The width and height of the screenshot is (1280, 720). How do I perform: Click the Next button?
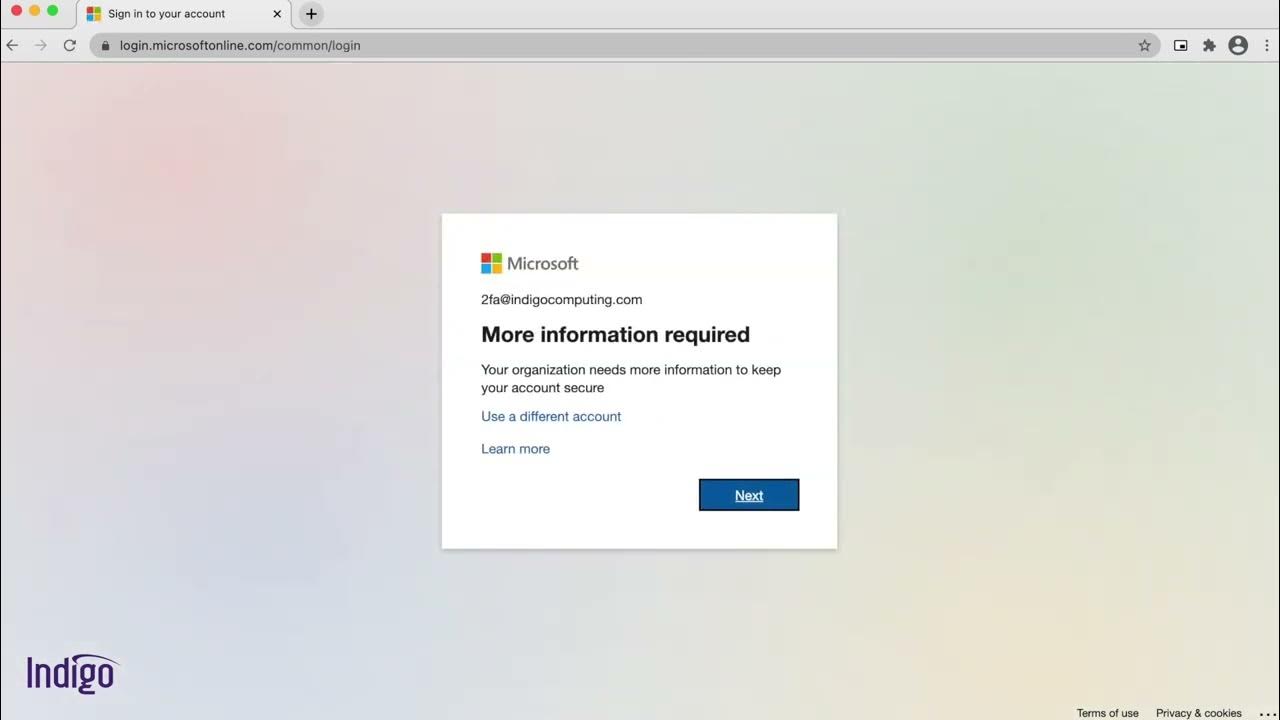[x=749, y=495]
